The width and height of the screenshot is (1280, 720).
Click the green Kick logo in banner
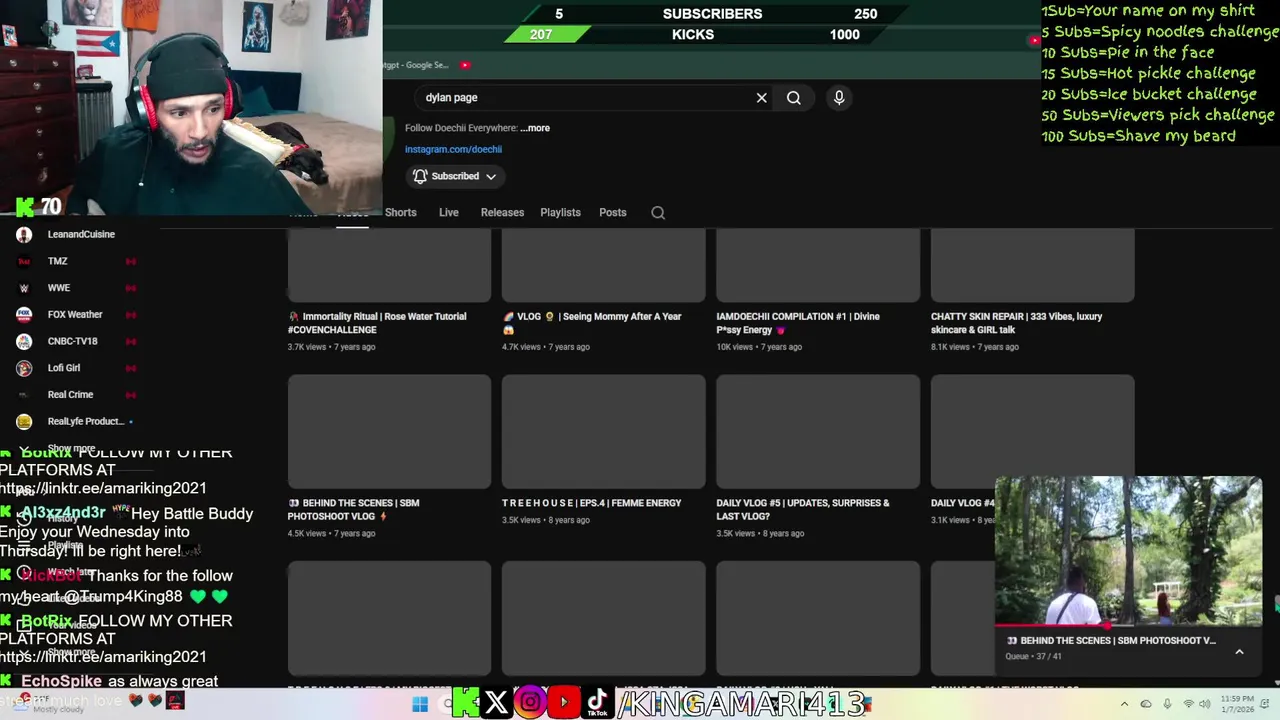tap(465, 703)
